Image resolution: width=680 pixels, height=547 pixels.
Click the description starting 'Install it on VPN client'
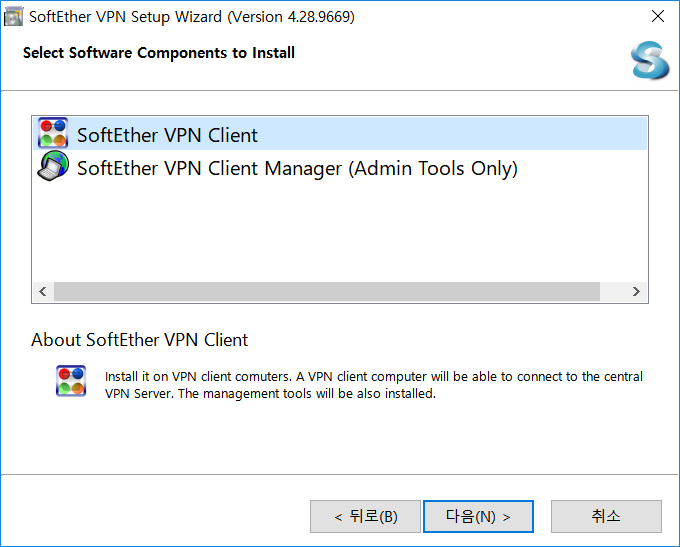(373, 385)
